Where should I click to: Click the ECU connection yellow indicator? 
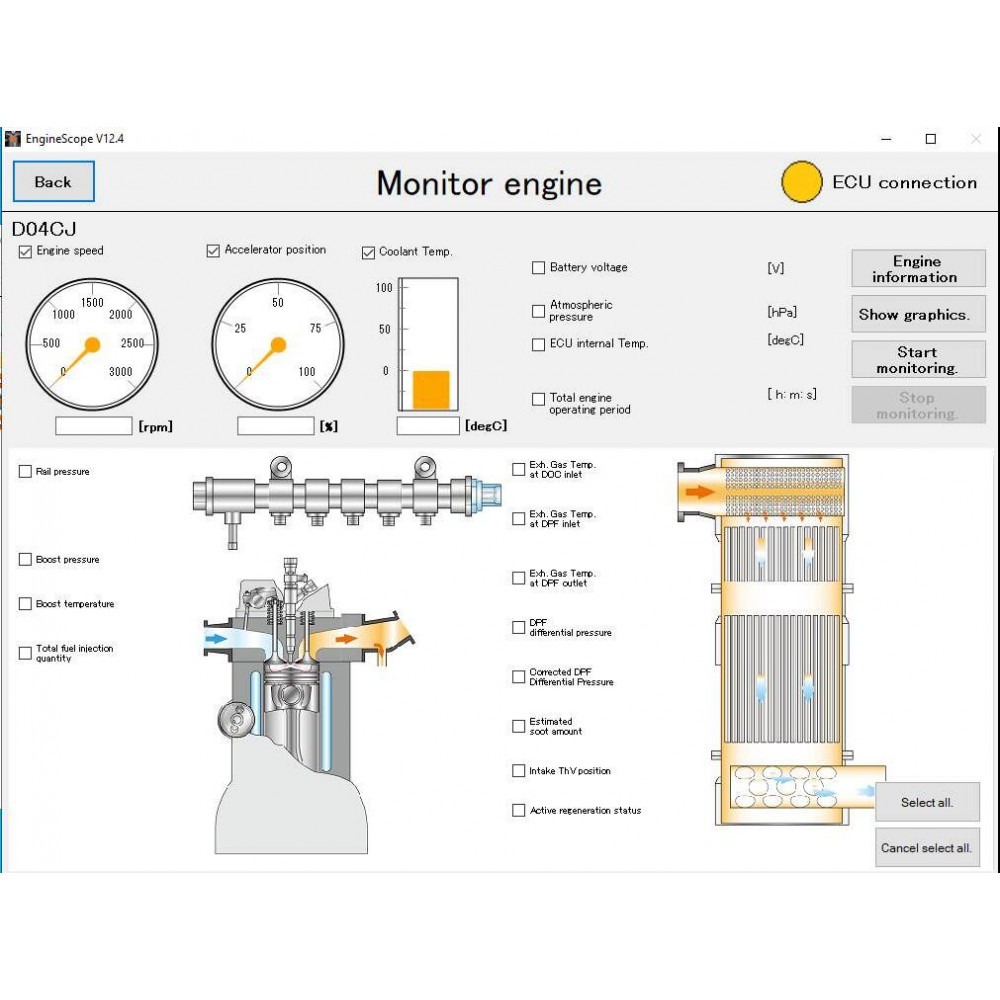click(x=802, y=182)
